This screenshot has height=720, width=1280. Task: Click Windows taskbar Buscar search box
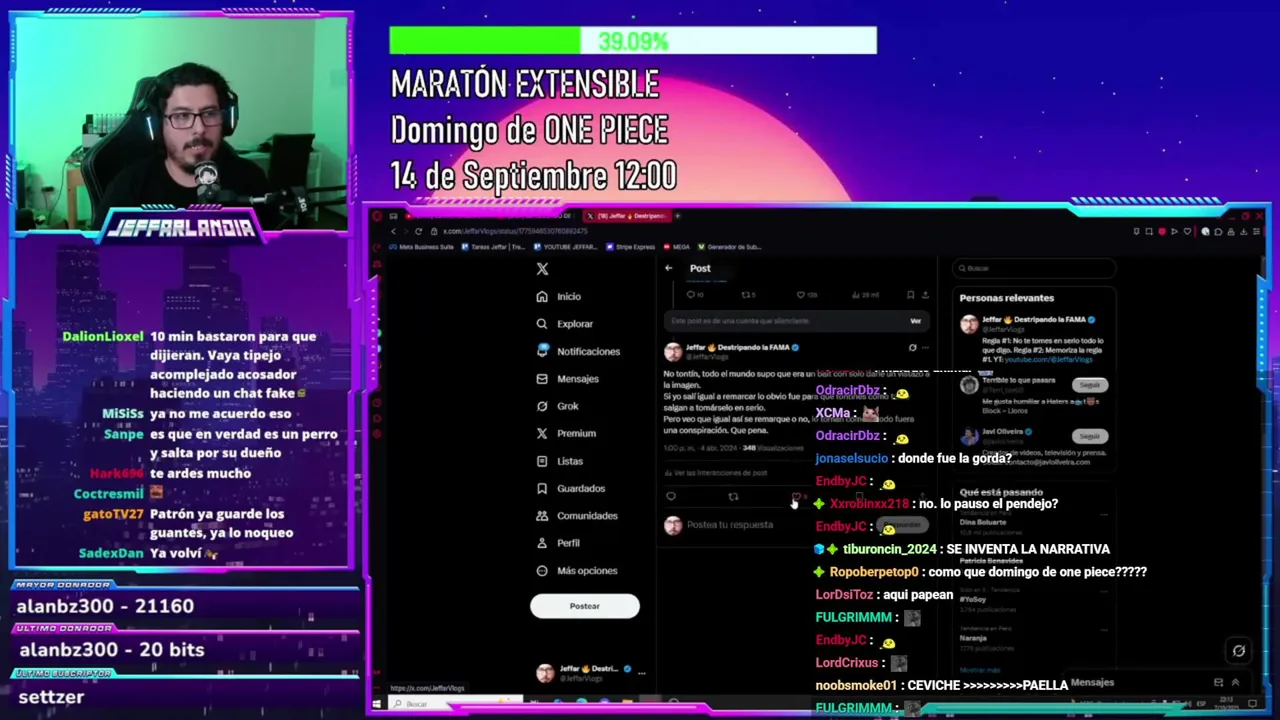[x=455, y=704]
